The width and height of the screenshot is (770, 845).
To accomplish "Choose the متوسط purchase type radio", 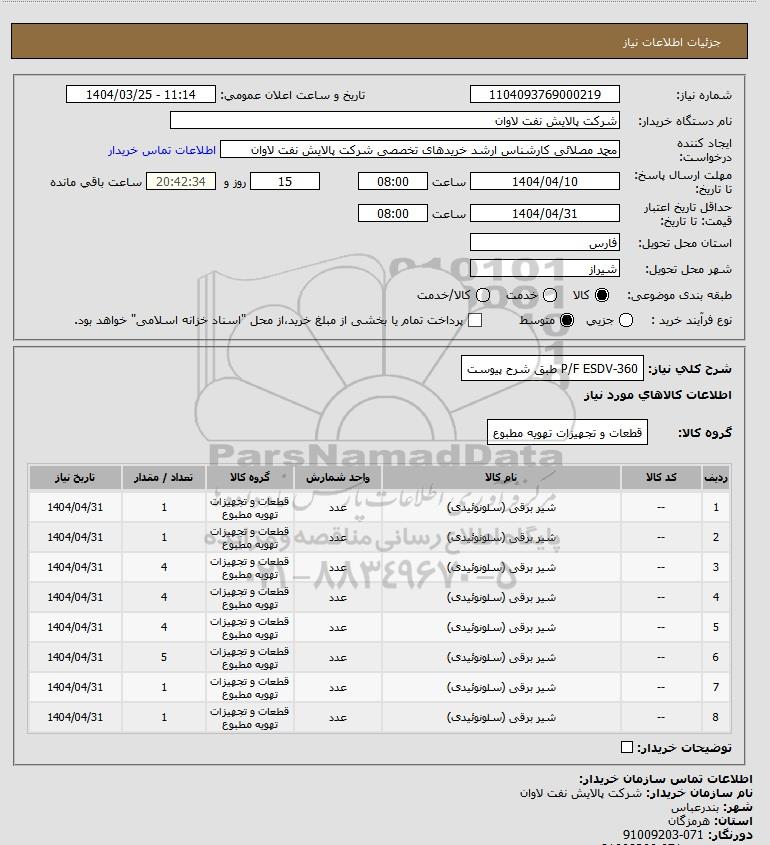I will (x=566, y=320).
